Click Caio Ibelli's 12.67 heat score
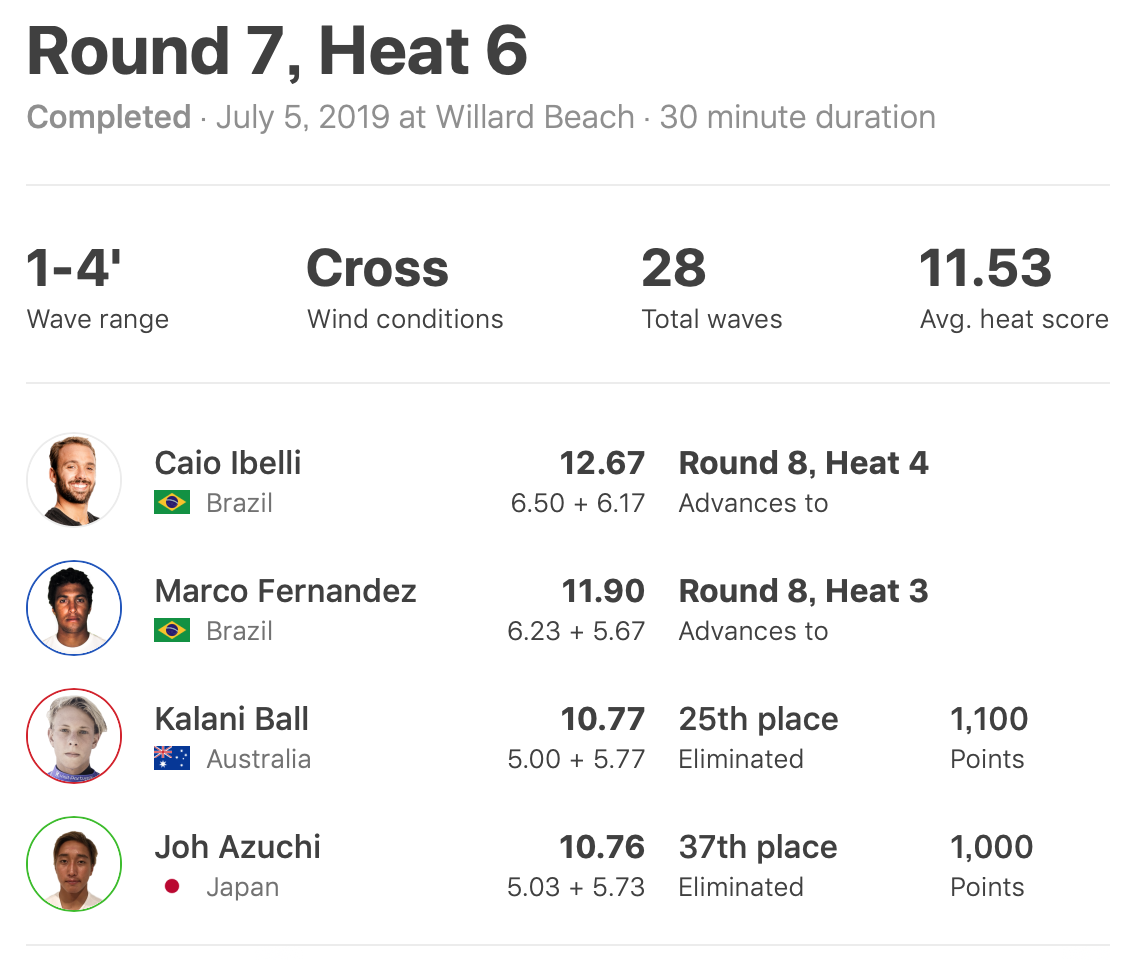 (x=602, y=463)
